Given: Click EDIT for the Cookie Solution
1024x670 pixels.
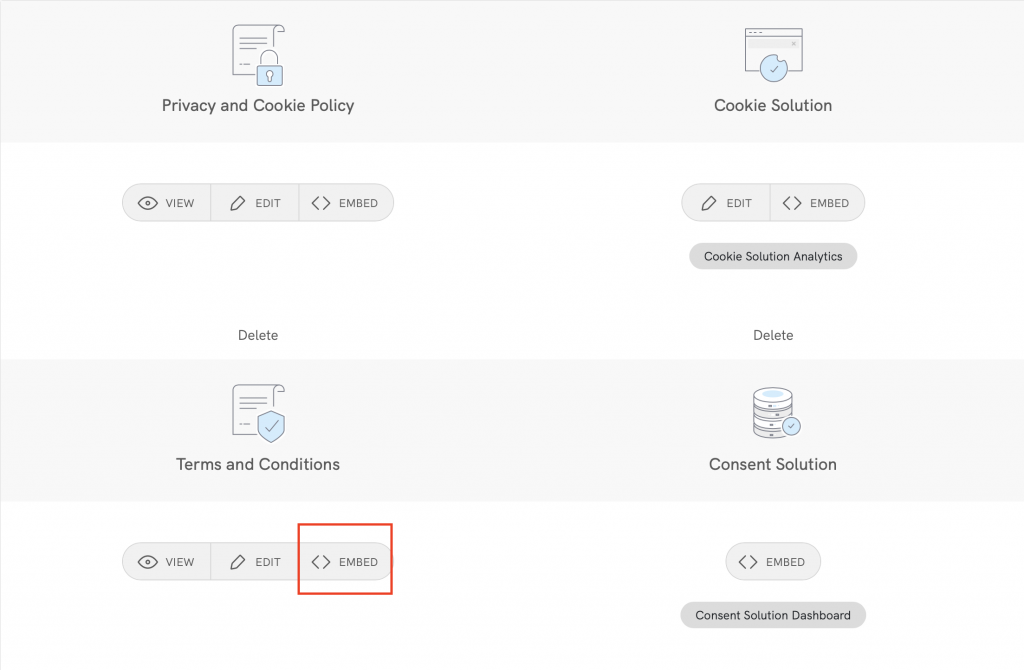Looking at the screenshot, I should (x=724, y=202).
